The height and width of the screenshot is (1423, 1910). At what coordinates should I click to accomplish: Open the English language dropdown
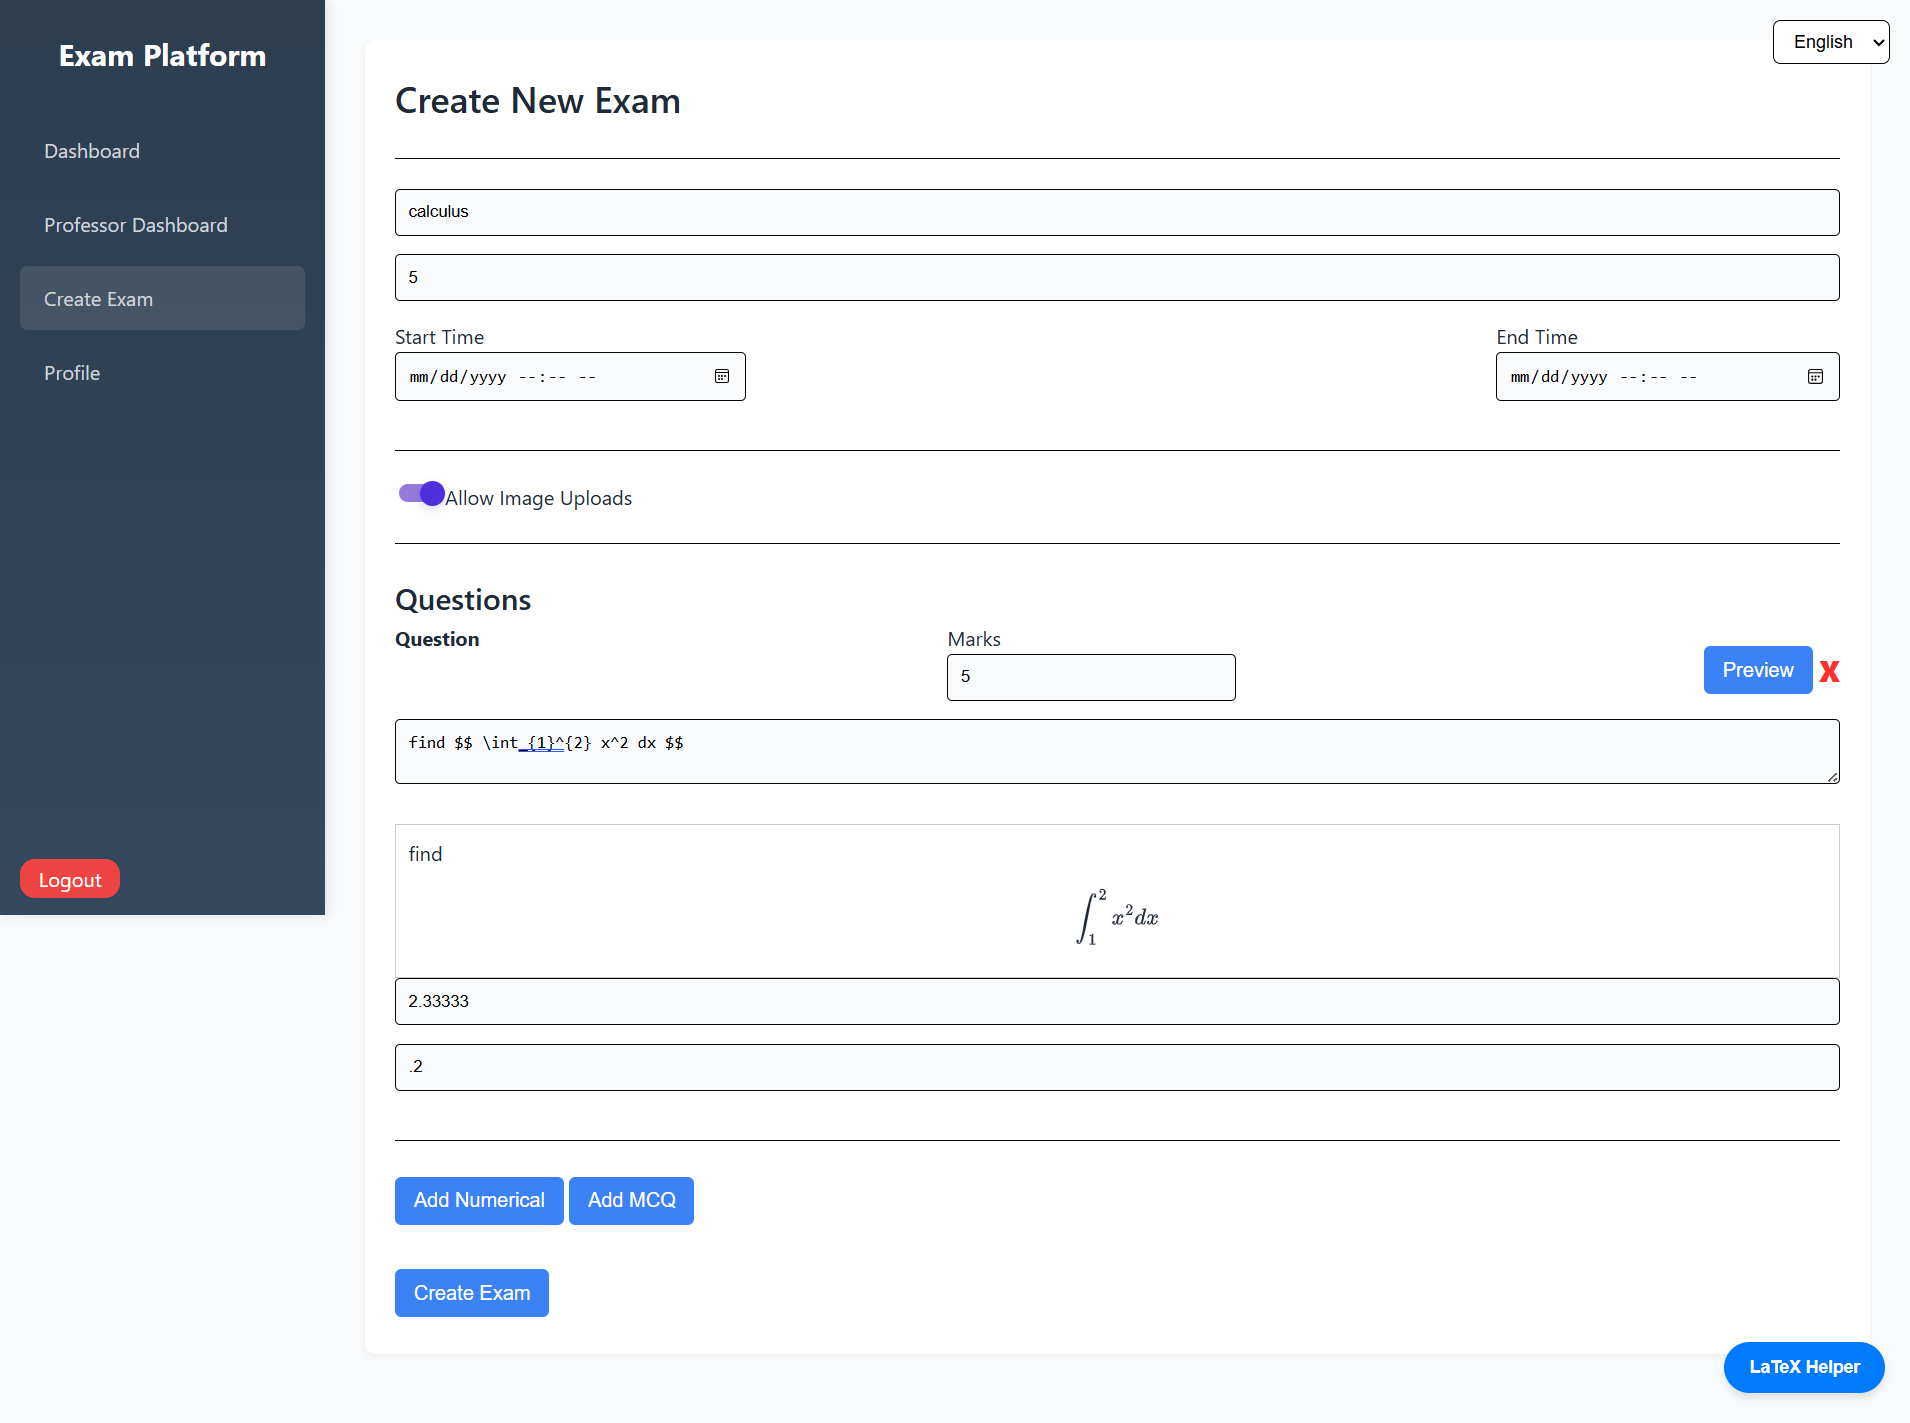[x=1829, y=42]
